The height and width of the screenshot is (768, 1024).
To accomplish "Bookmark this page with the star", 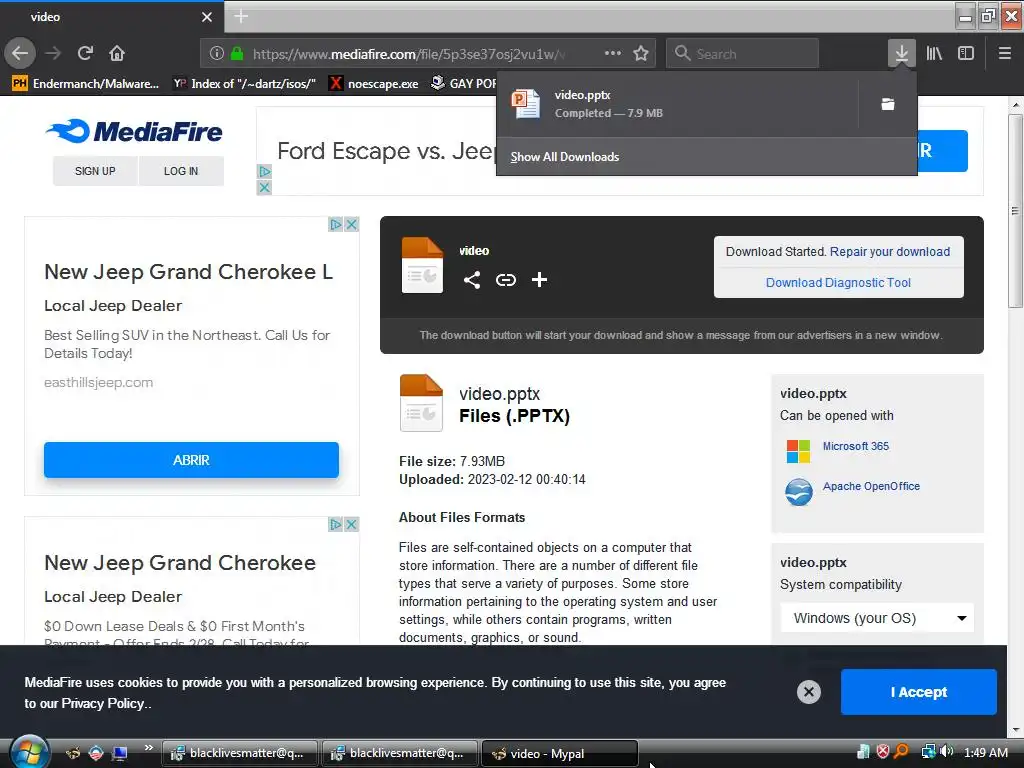I will point(641,54).
